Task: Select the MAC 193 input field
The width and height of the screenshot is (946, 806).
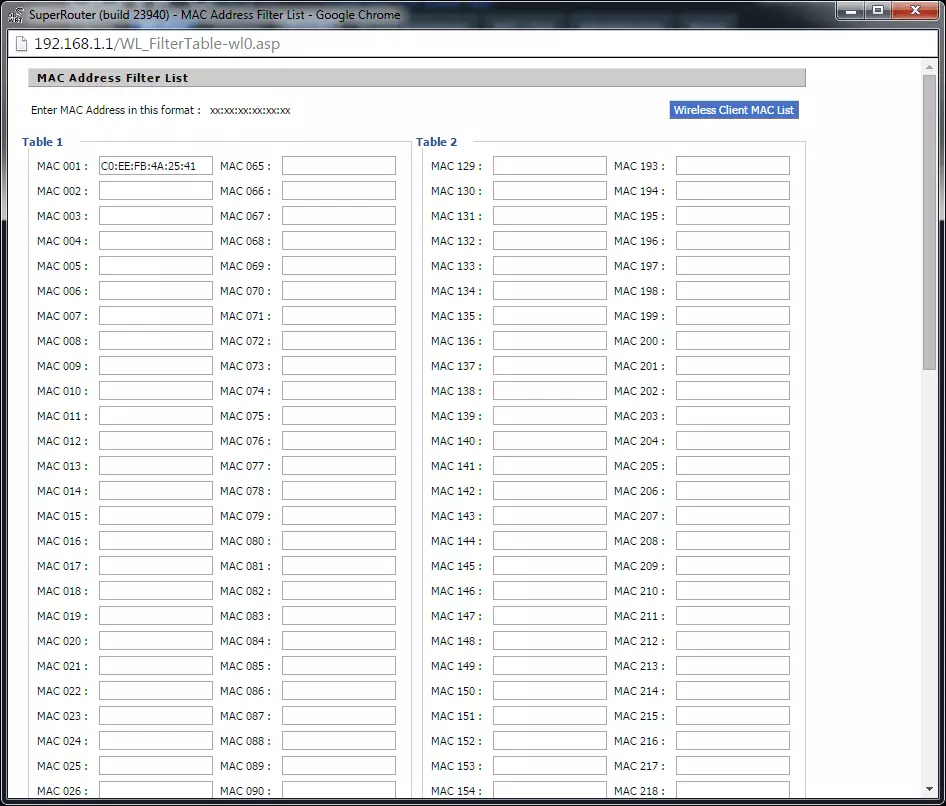Action: pos(732,165)
